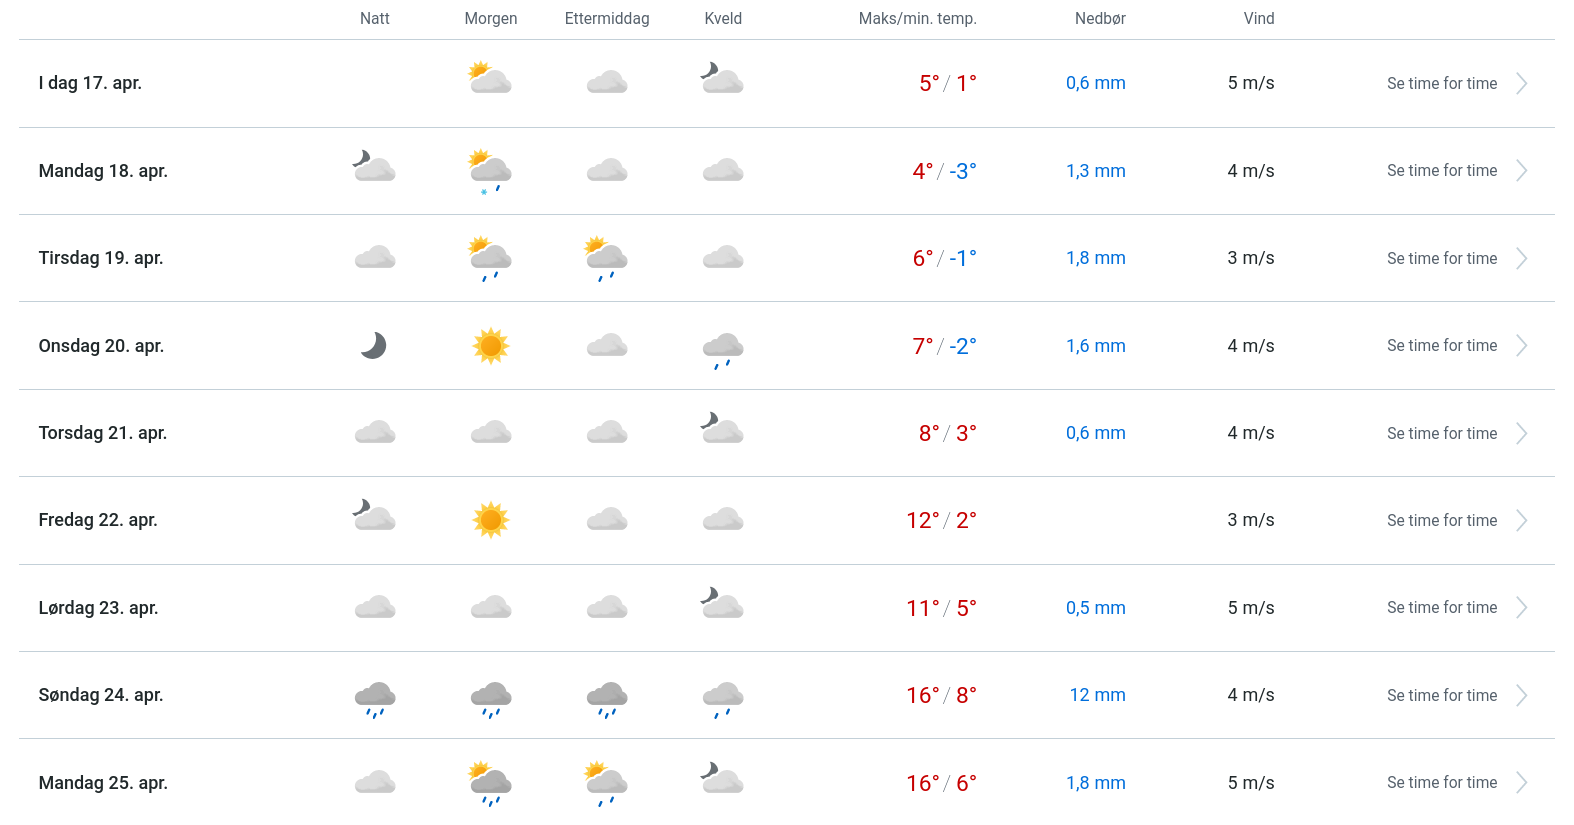Click the crescent moon night icon for Onsdag
Image resolution: width=1574 pixels, height=825 pixels.
click(374, 346)
